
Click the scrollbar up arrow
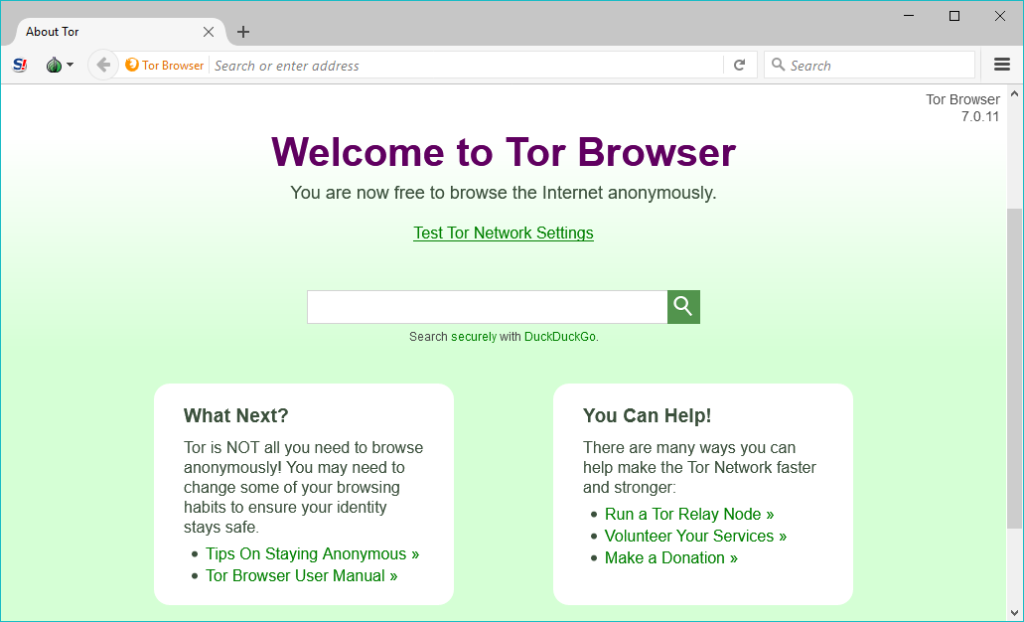coord(1014,92)
